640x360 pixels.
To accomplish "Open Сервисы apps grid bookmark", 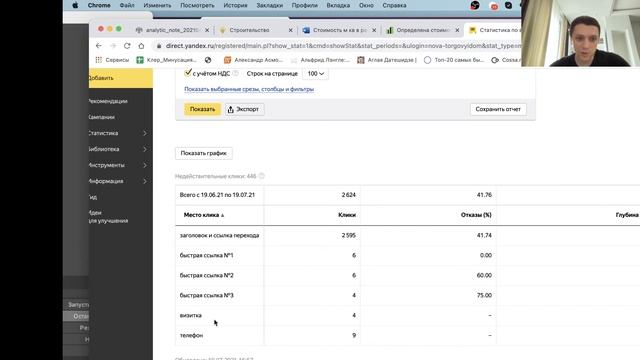I will pos(112,60).
